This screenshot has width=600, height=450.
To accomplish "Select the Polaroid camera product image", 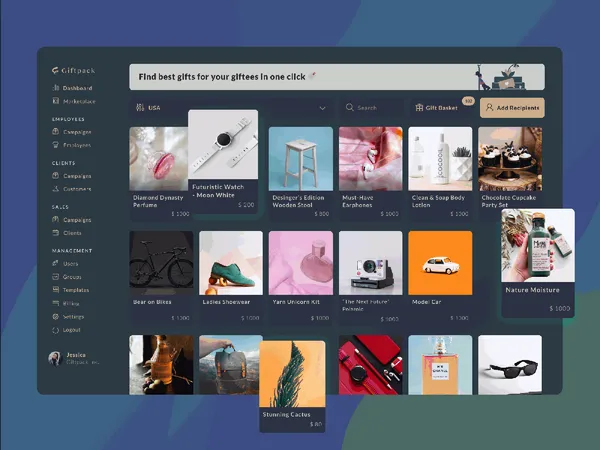I will pos(370,263).
